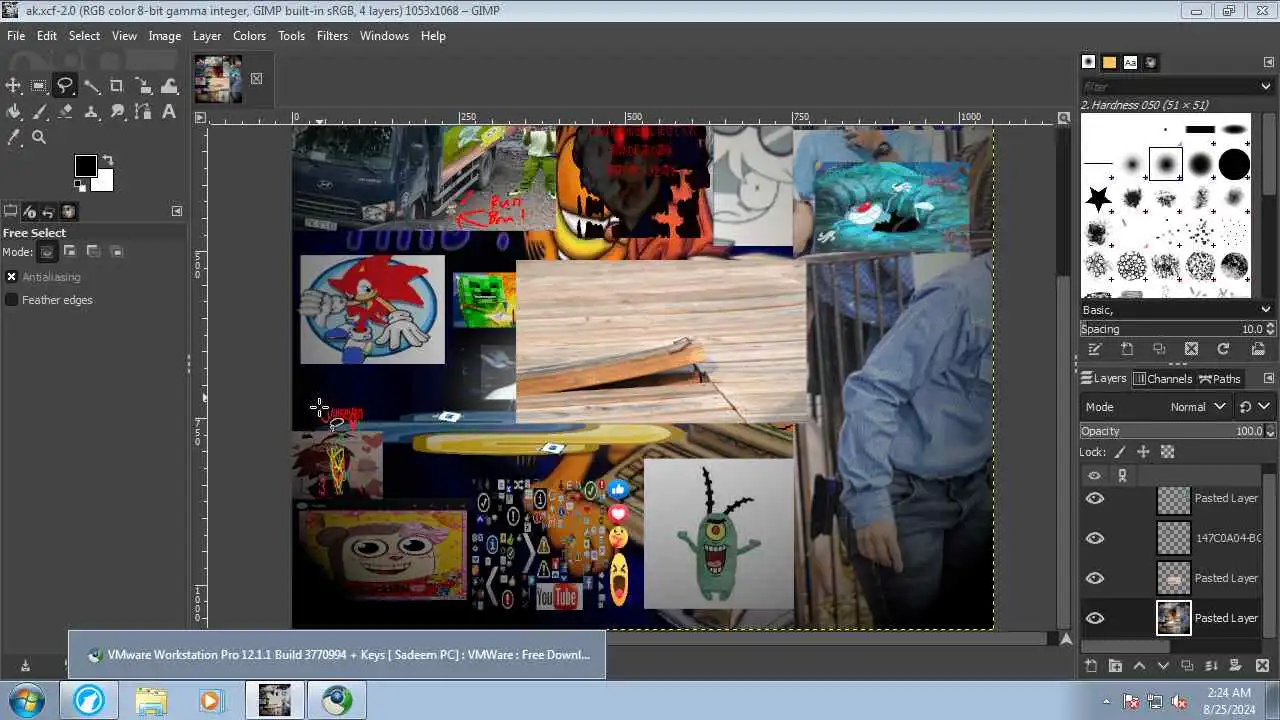1280x720 pixels.
Task: Select the Text tool
Action: (169, 112)
